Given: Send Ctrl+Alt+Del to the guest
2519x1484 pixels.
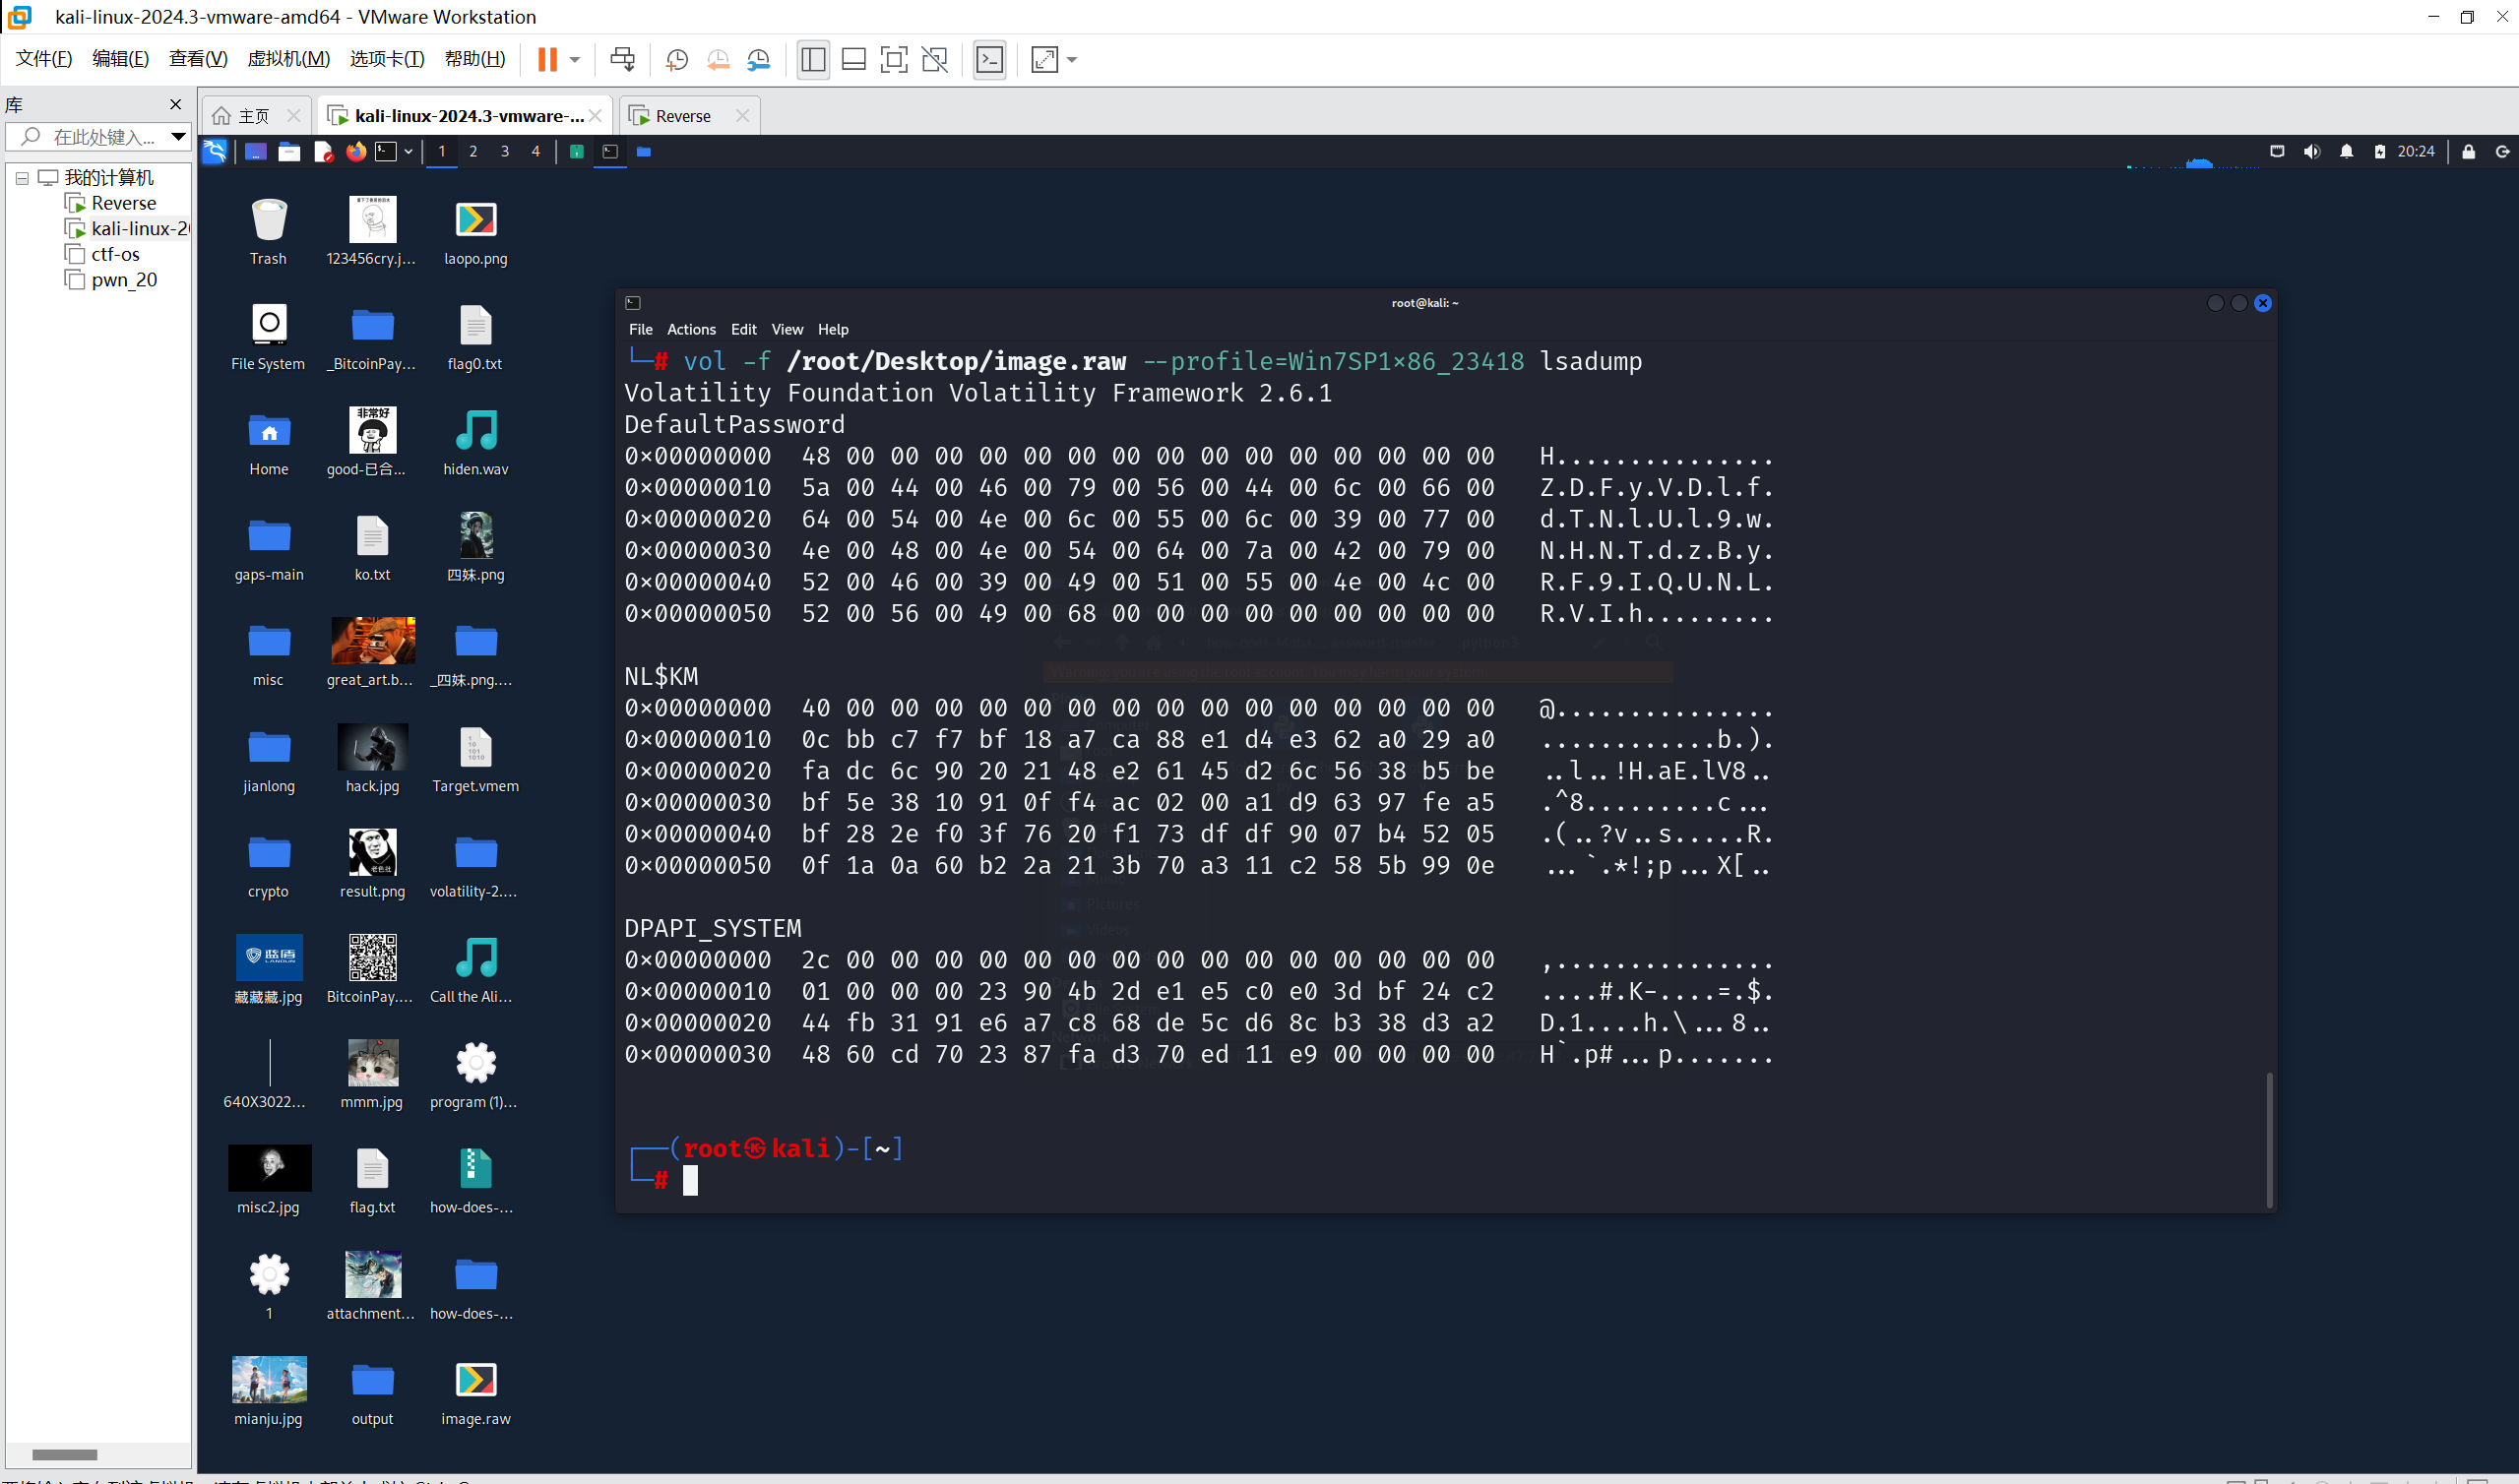Looking at the screenshot, I should pyautogui.click(x=622, y=59).
